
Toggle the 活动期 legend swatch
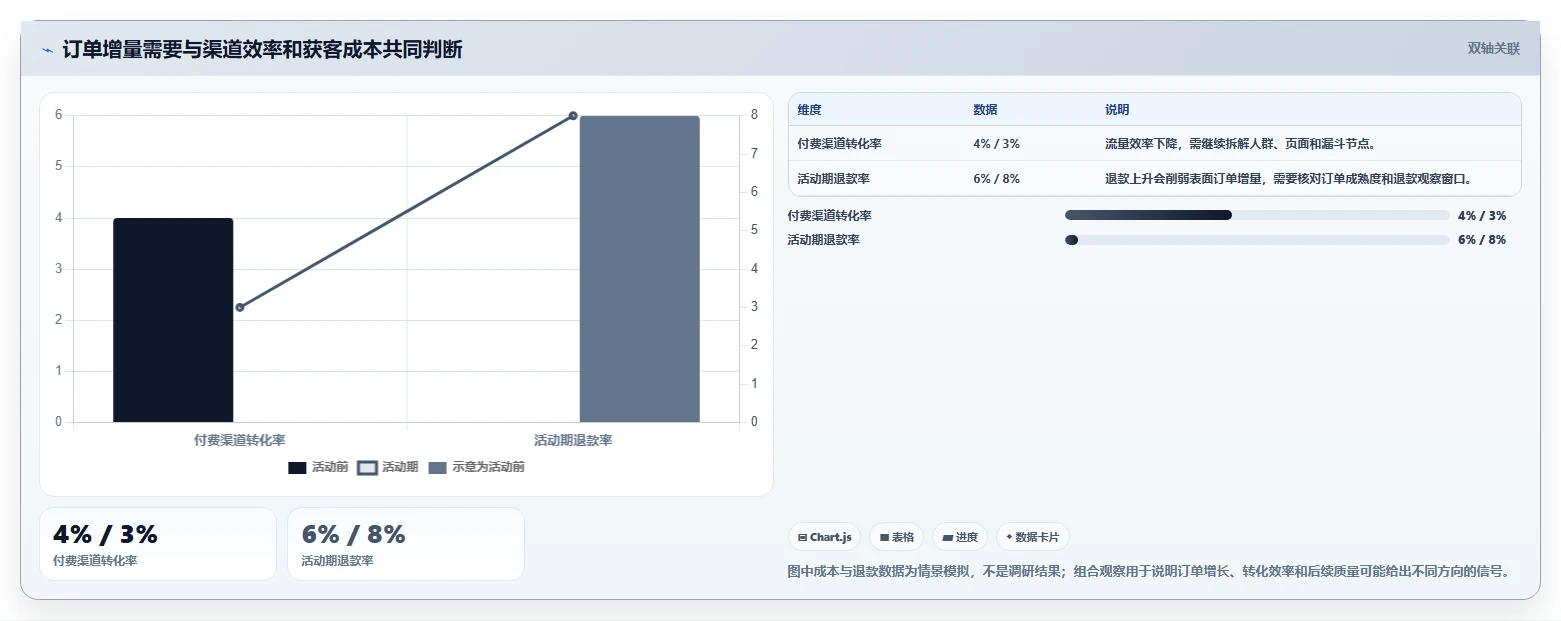[x=367, y=468]
